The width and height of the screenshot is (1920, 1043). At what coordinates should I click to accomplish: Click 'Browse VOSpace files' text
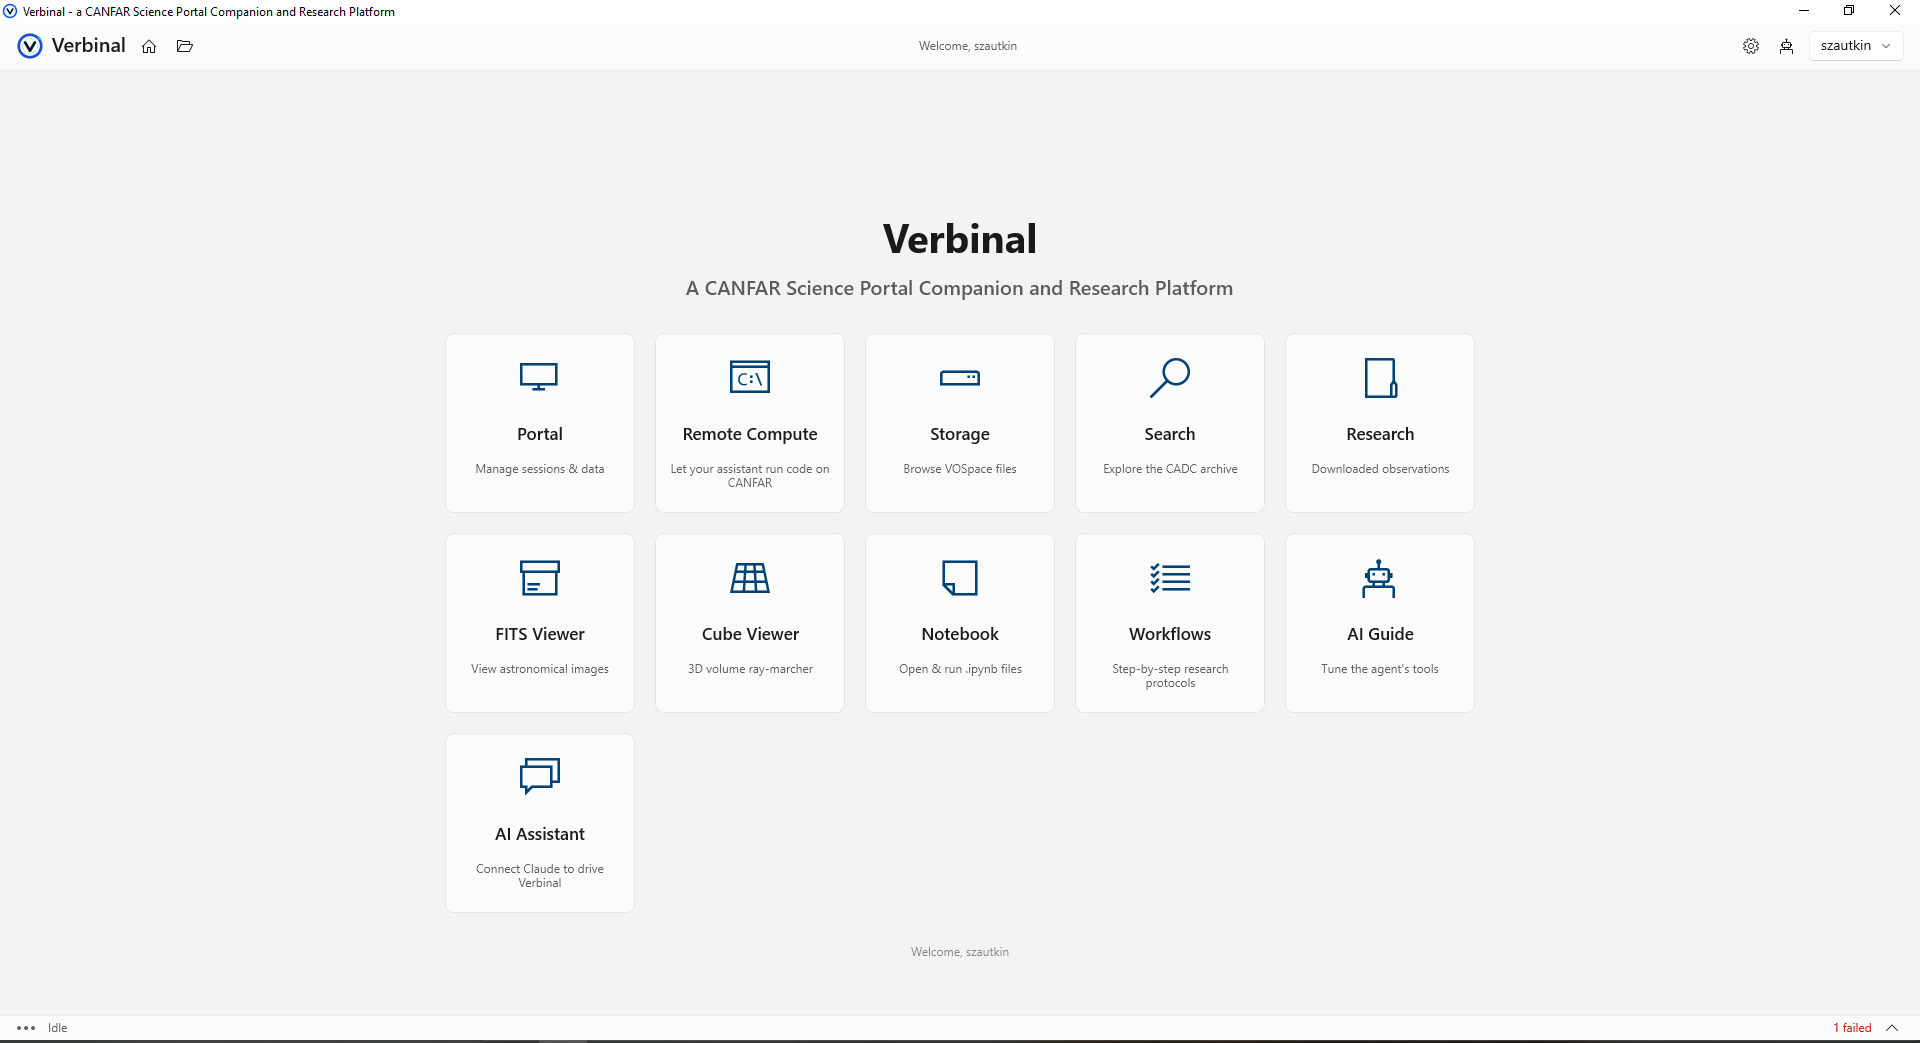click(x=960, y=469)
